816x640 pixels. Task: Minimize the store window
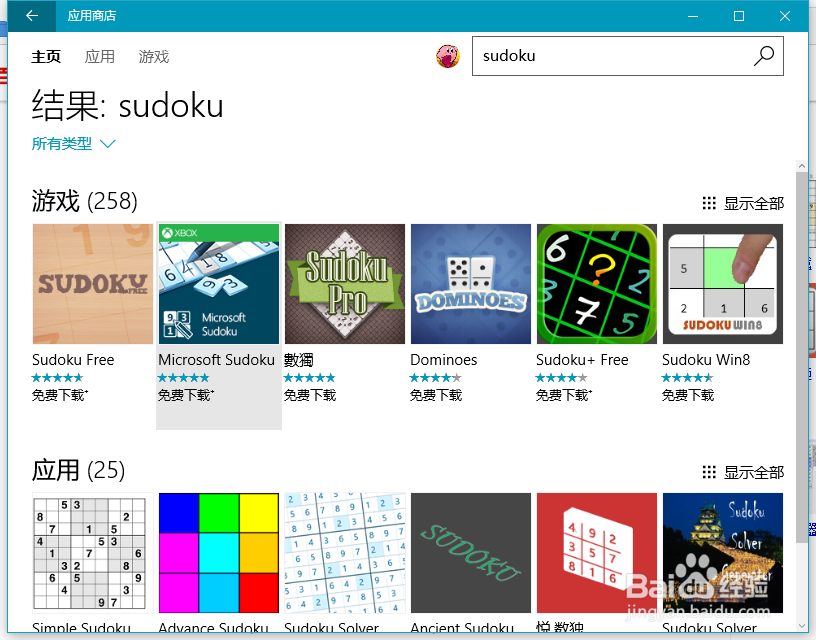[x=693, y=16]
